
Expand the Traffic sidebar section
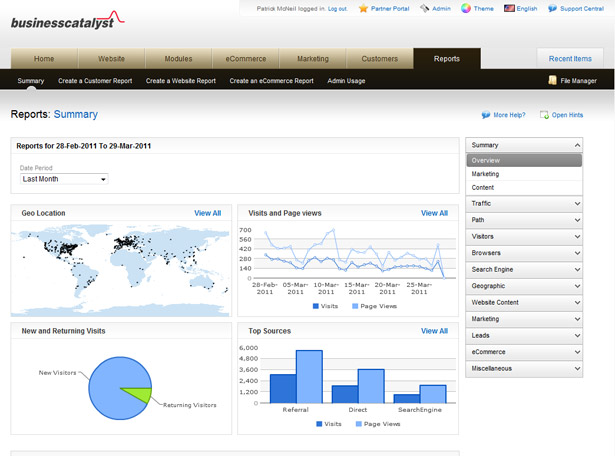pyautogui.click(x=524, y=203)
